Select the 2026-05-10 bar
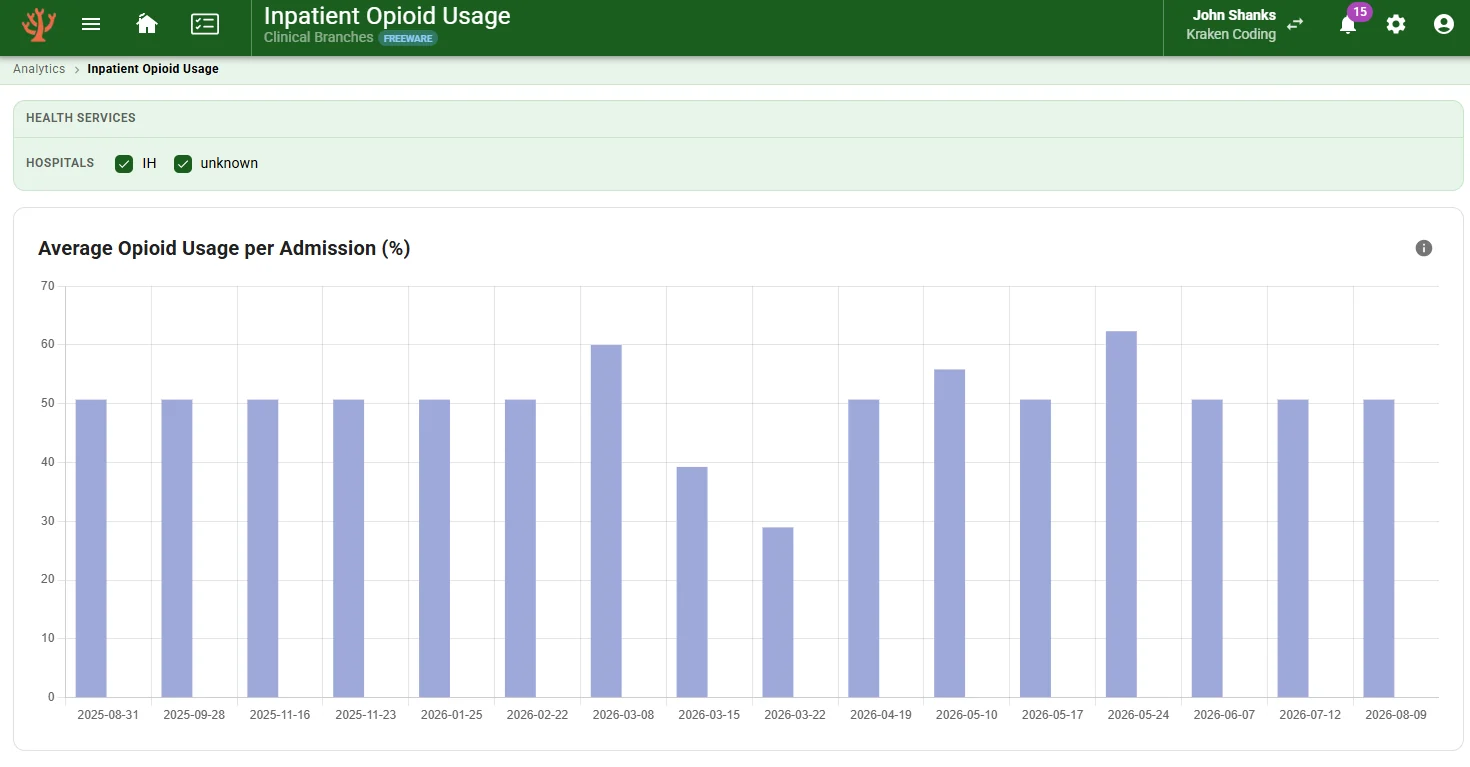The width and height of the screenshot is (1470, 767). tap(950, 533)
